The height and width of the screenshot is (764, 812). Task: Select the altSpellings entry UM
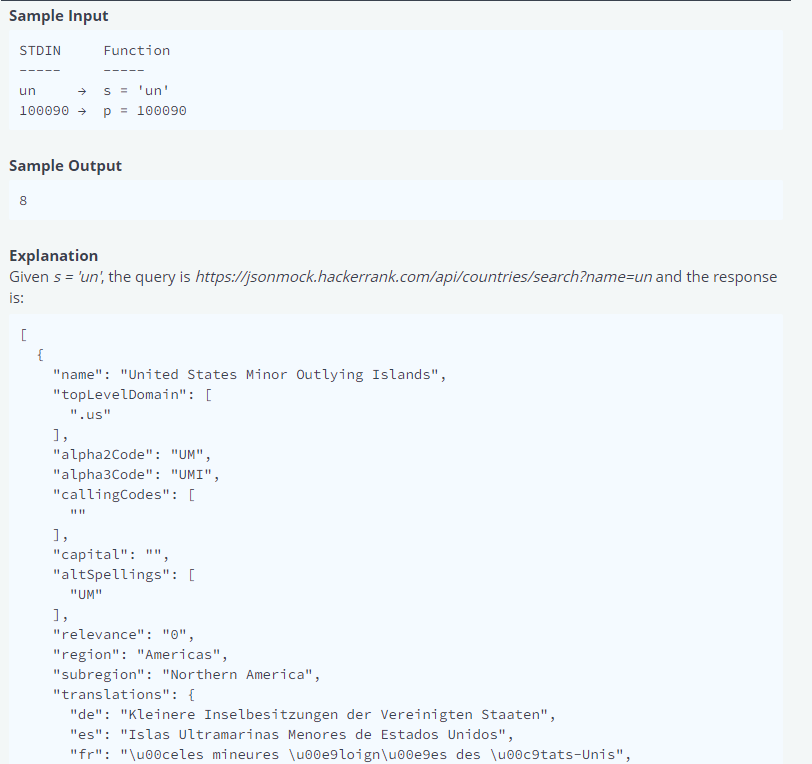[86, 594]
